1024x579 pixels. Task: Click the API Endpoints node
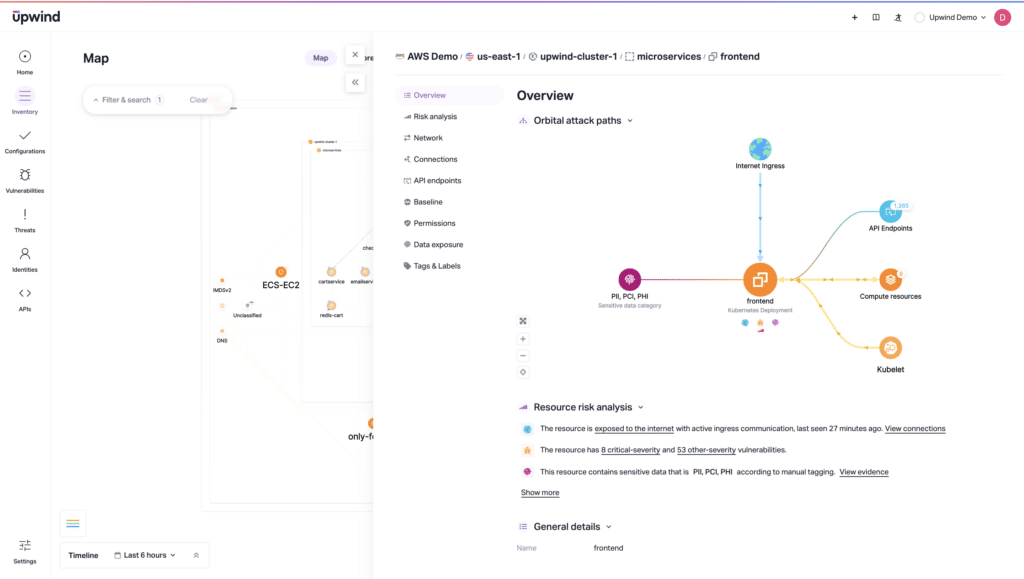click(x=890, y=211)
